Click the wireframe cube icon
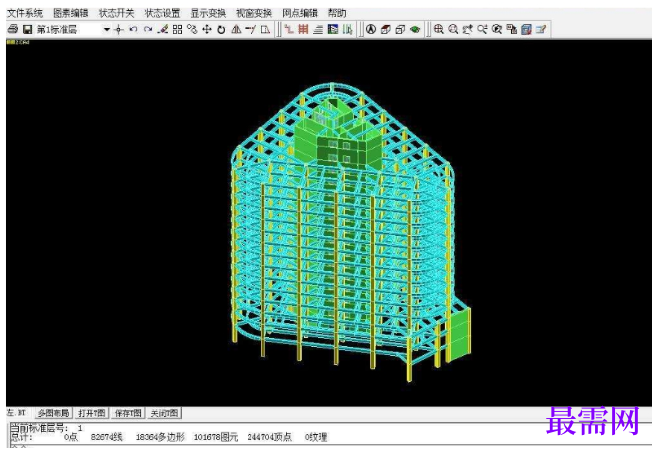Viewport: 658px width, 452px height. click(x=400, y=29)
